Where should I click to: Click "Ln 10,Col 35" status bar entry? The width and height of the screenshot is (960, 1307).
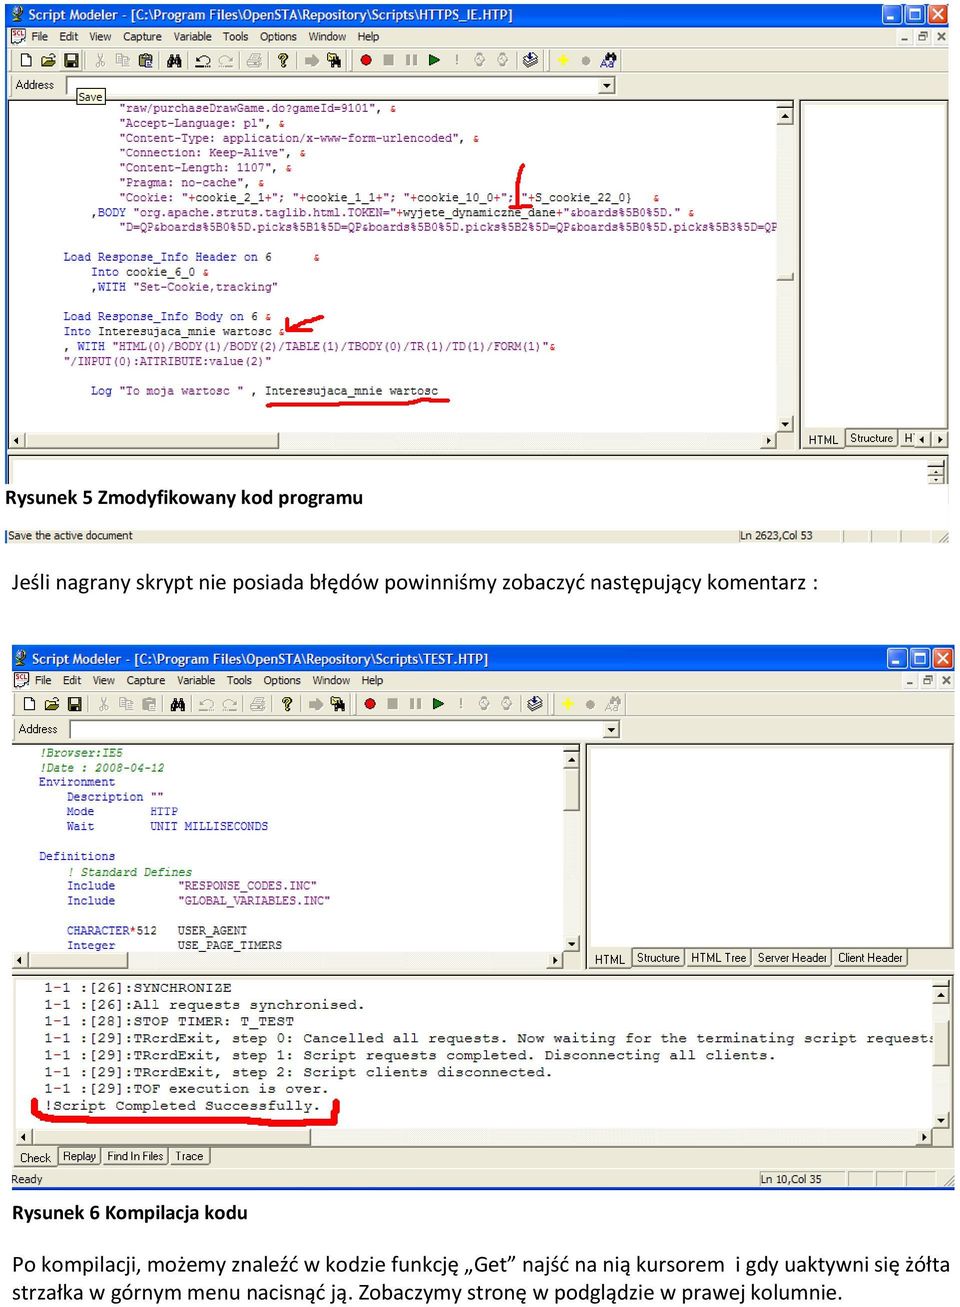[x=791, y=1180]
